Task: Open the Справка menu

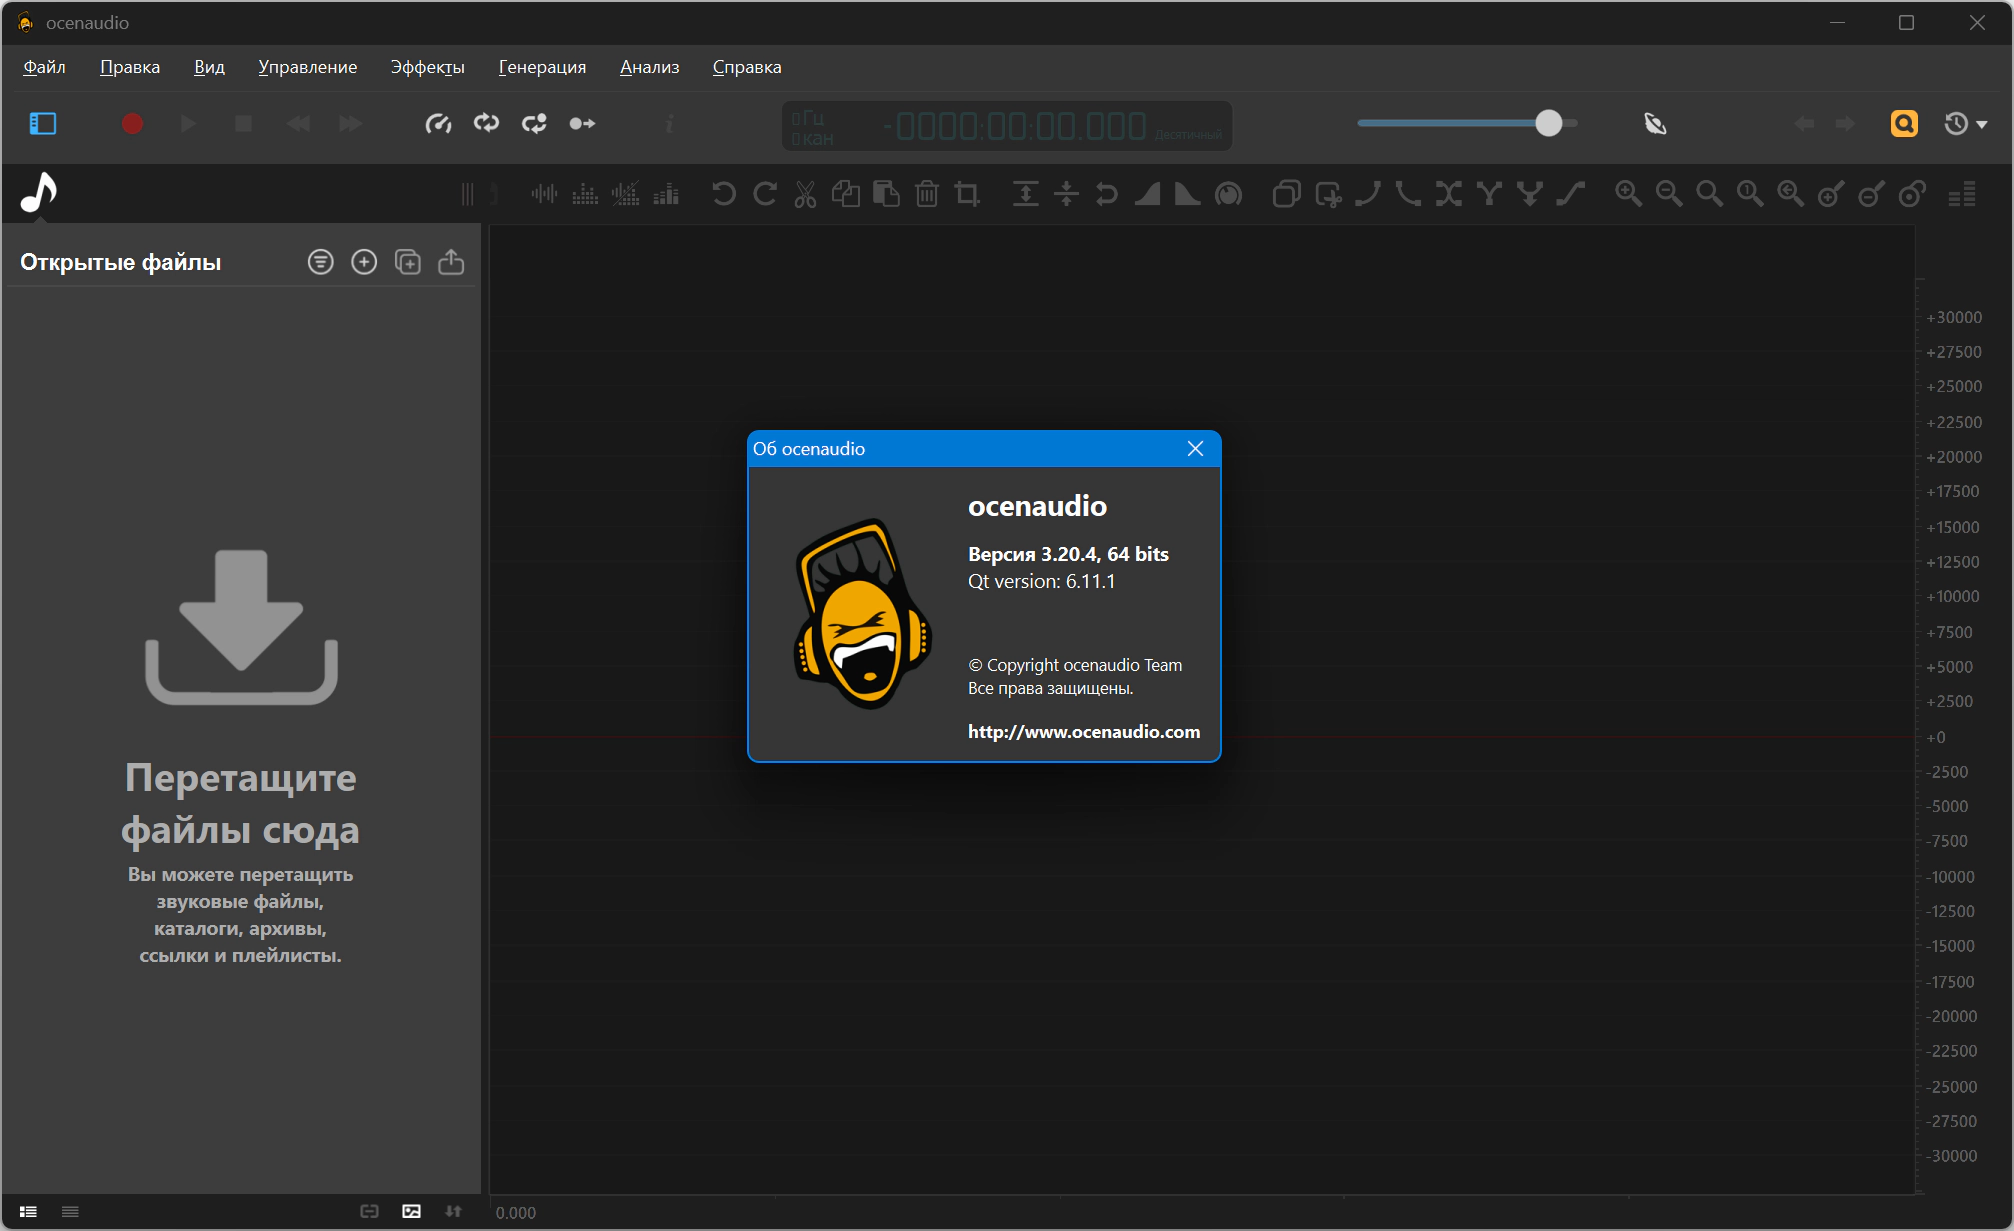Action: pyautogui.click(x=747, y=67)
